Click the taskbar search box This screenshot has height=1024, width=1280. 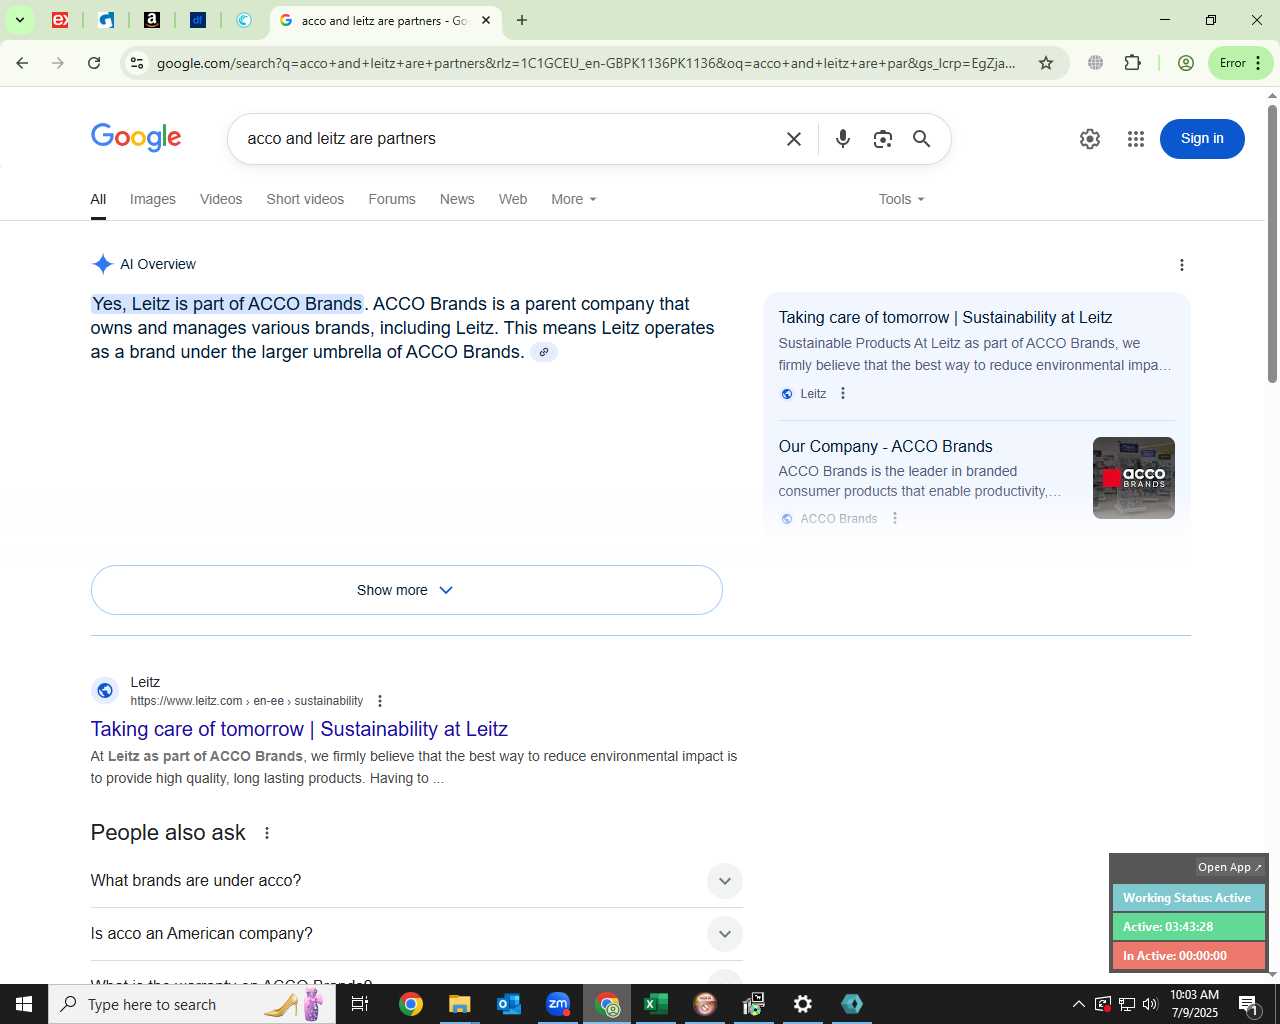[x=192, y=1004]
